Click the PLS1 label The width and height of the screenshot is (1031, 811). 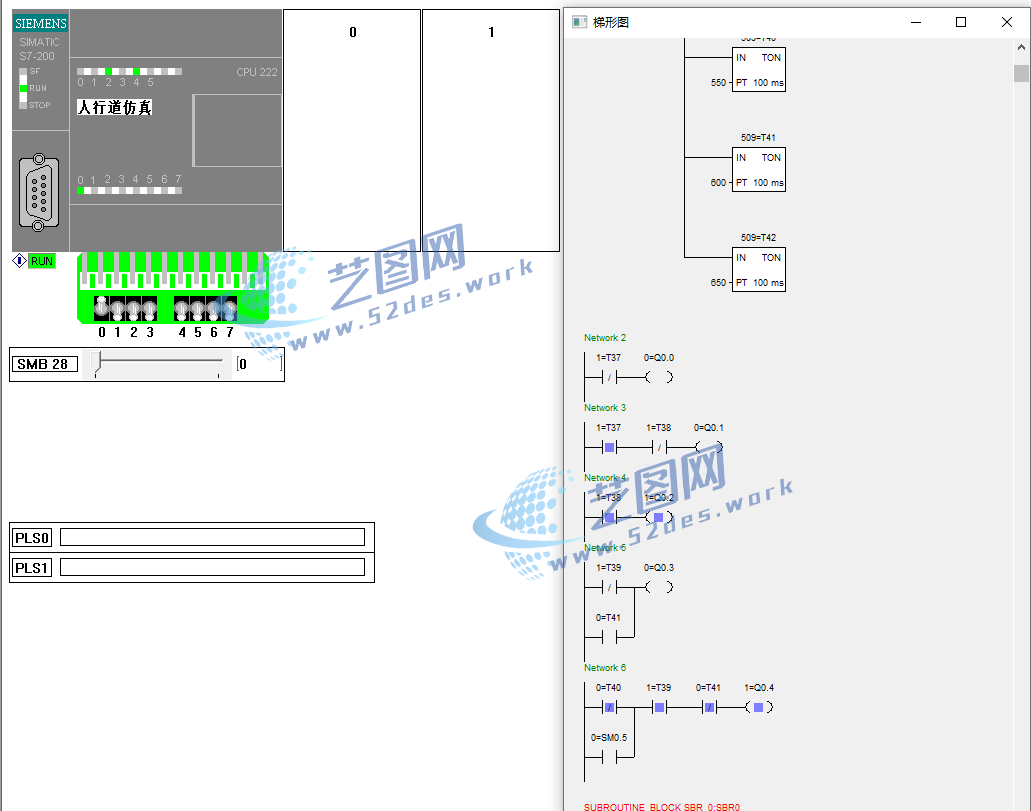(x=32, y=568)
